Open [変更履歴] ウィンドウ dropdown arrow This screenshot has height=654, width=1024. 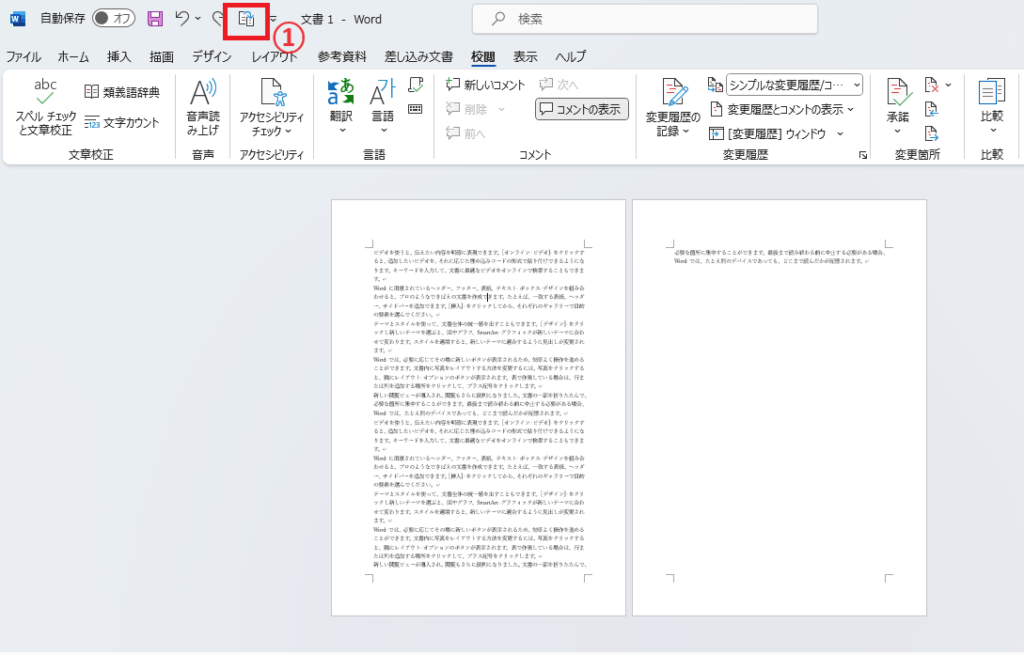(840, 134)
